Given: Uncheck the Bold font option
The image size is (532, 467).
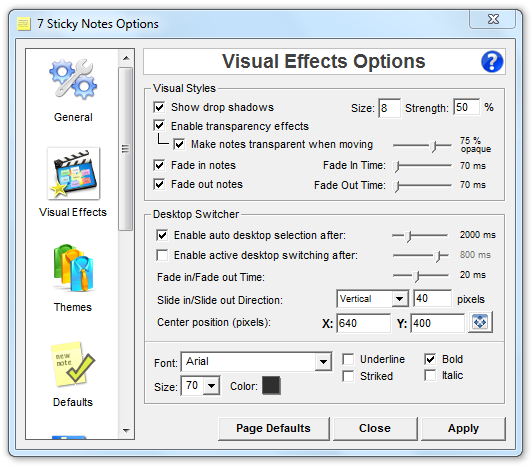Looking at the screenshot, I should point(430,359).
